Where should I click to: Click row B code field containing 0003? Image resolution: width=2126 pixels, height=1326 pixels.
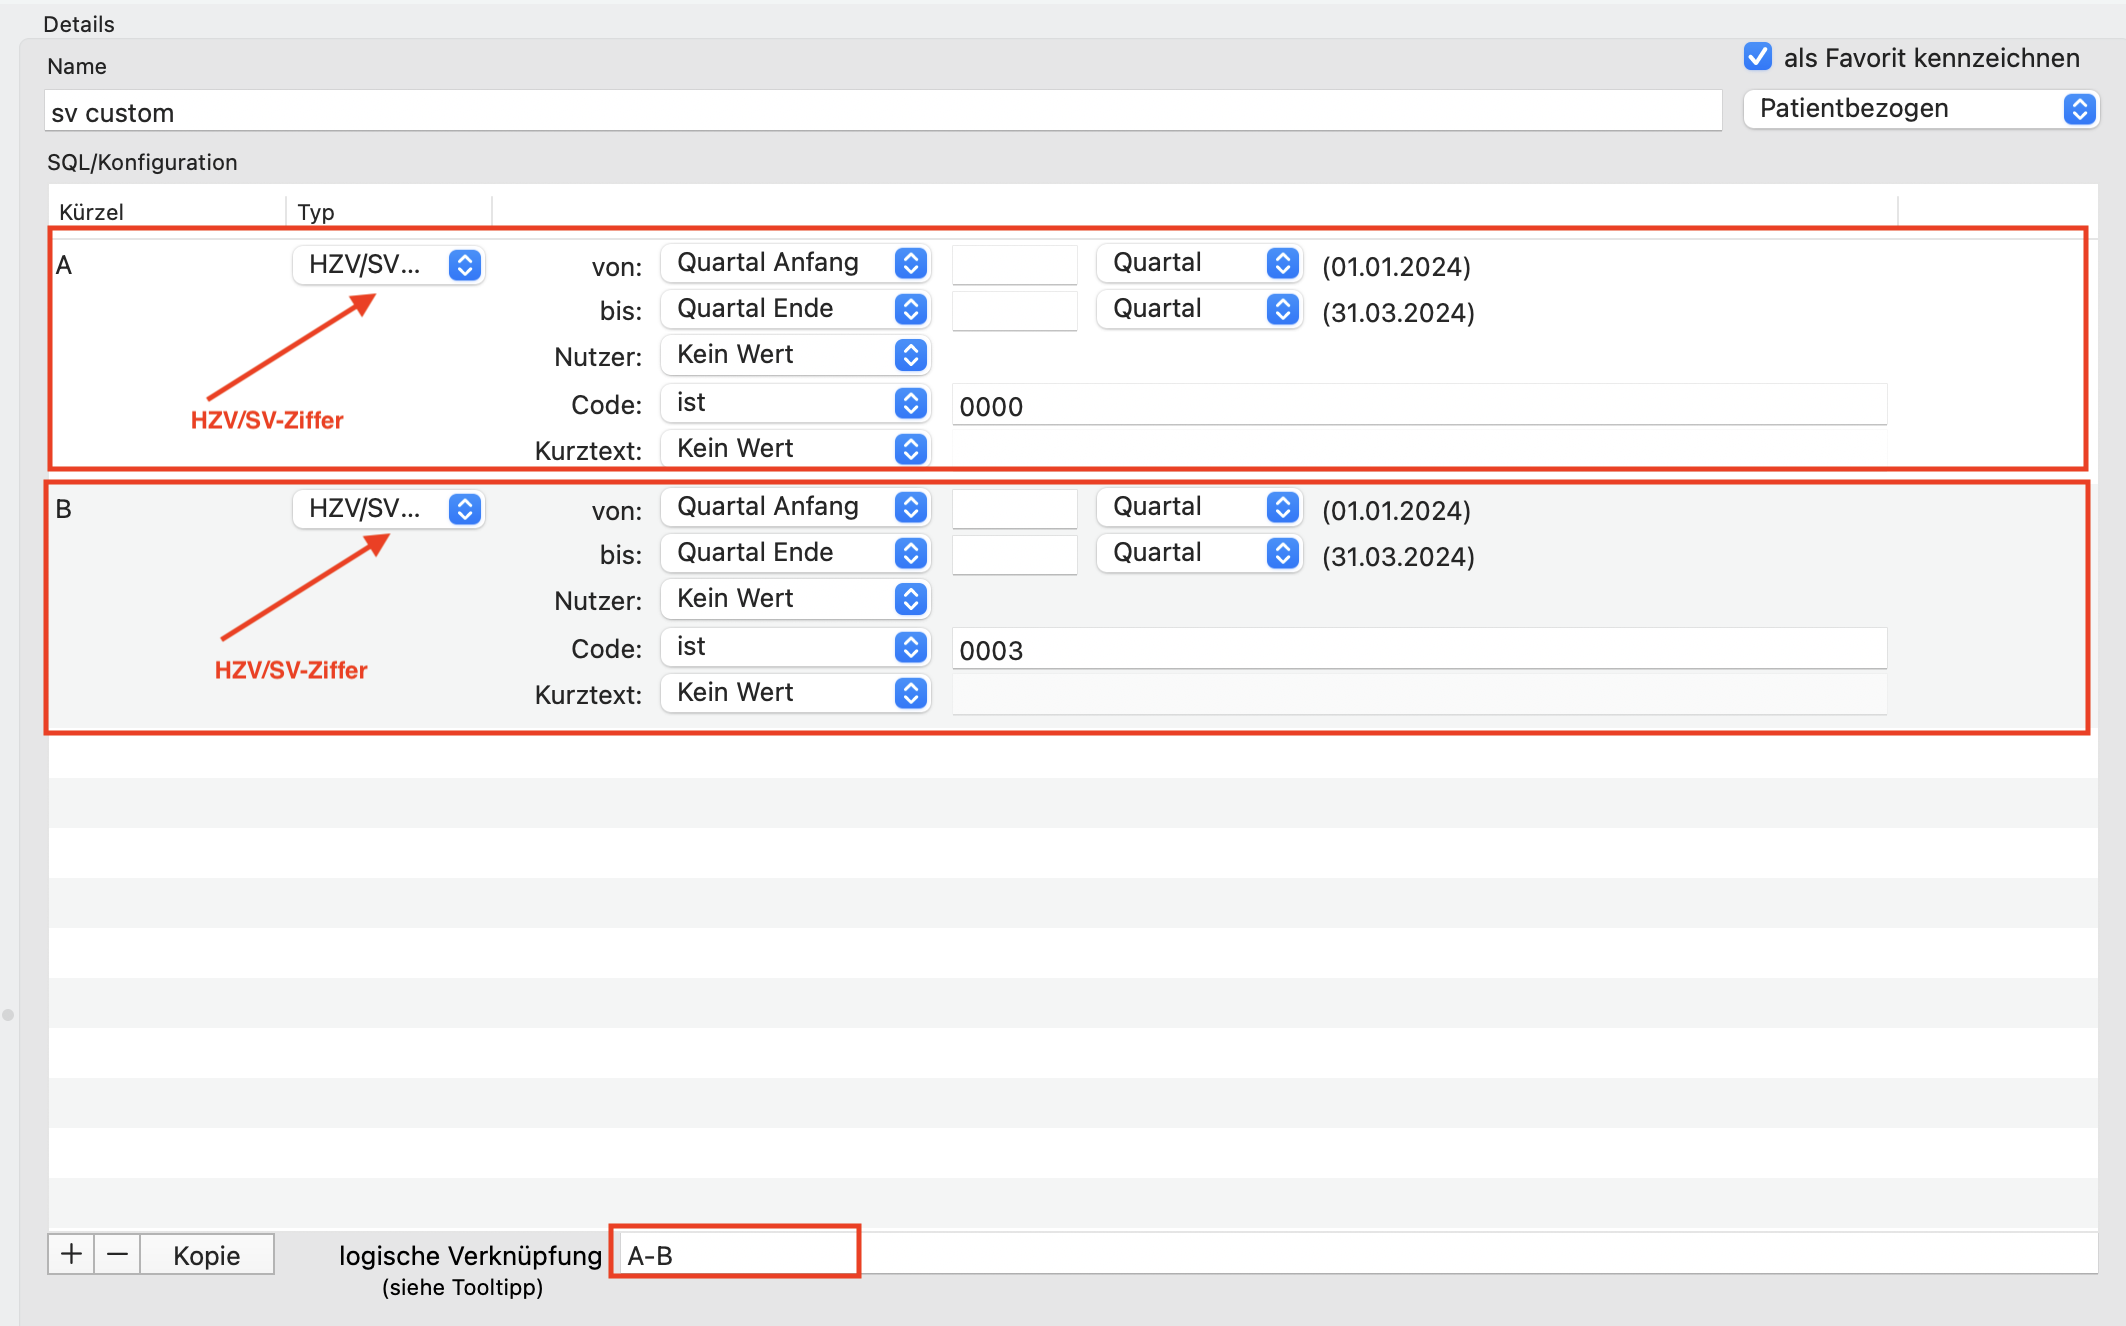(x=1419, y=649)
